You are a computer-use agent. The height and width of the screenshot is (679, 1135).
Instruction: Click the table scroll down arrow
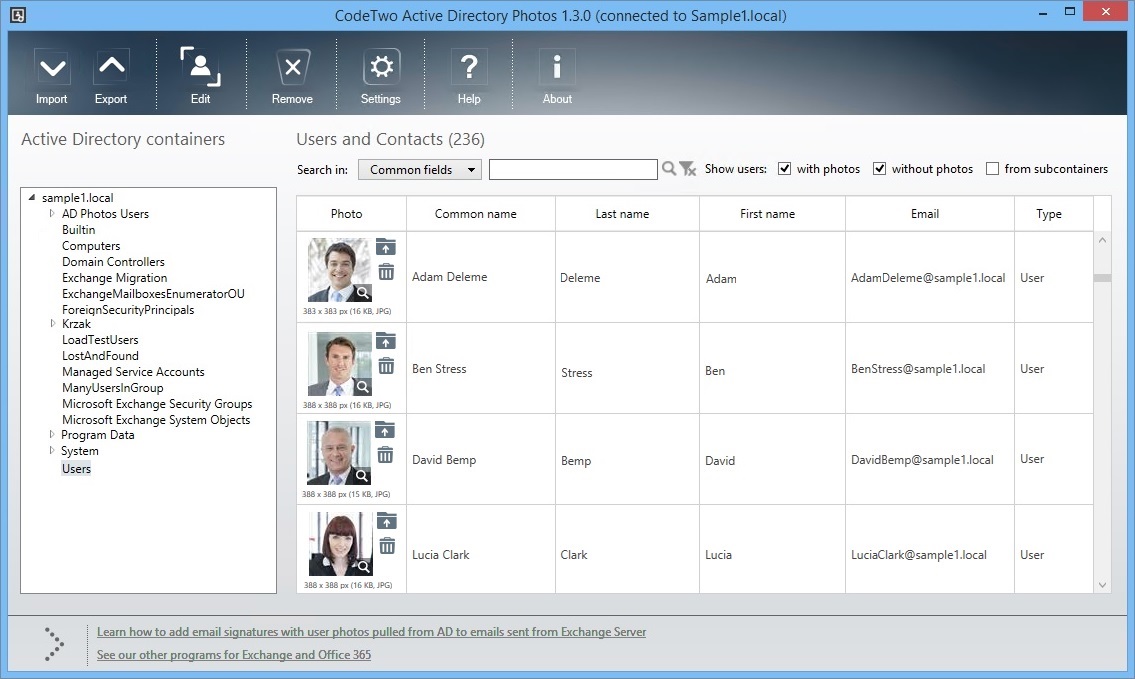click(1102, 585)
